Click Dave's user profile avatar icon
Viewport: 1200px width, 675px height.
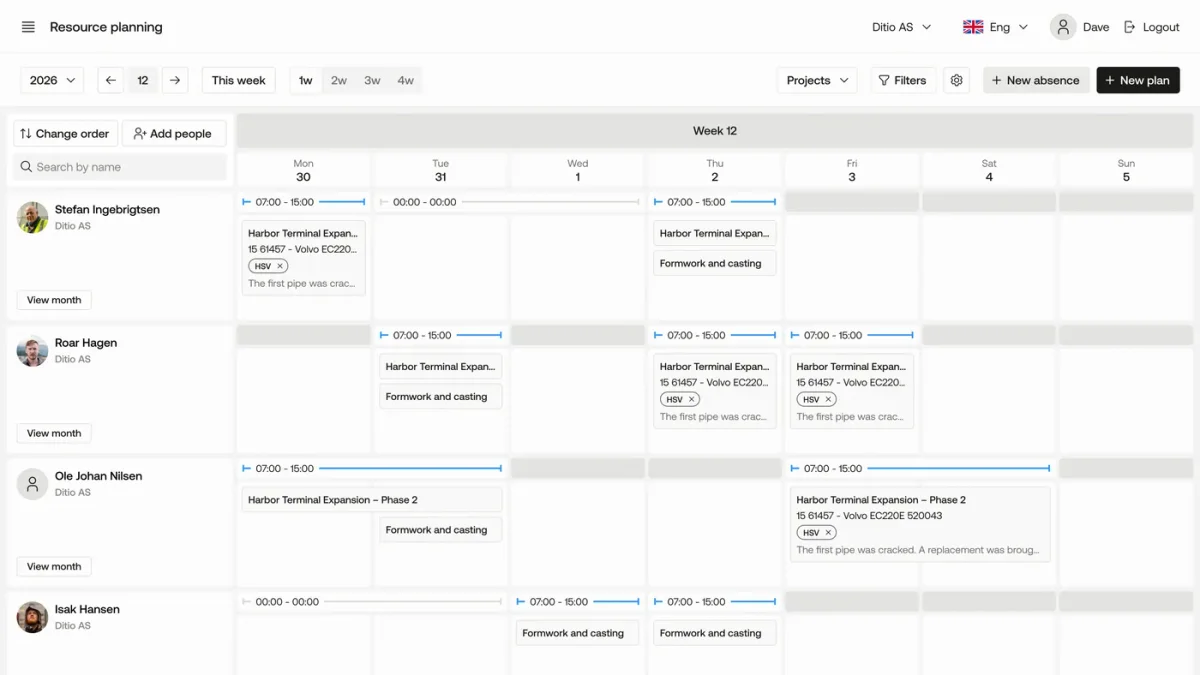[x=1063, y=27]
